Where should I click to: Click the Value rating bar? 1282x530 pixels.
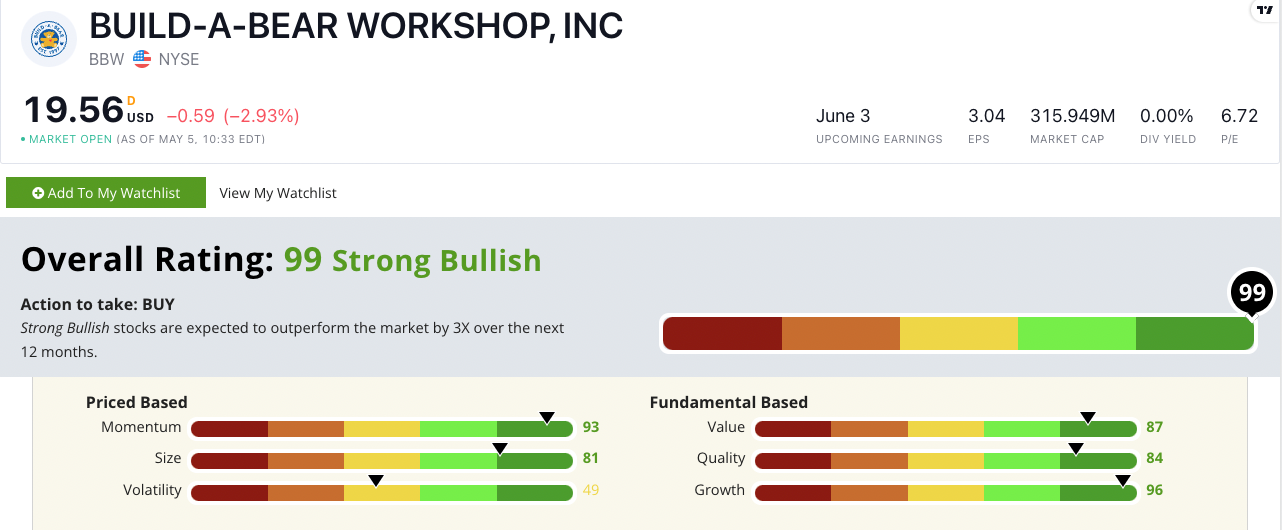tap(945, 429)
